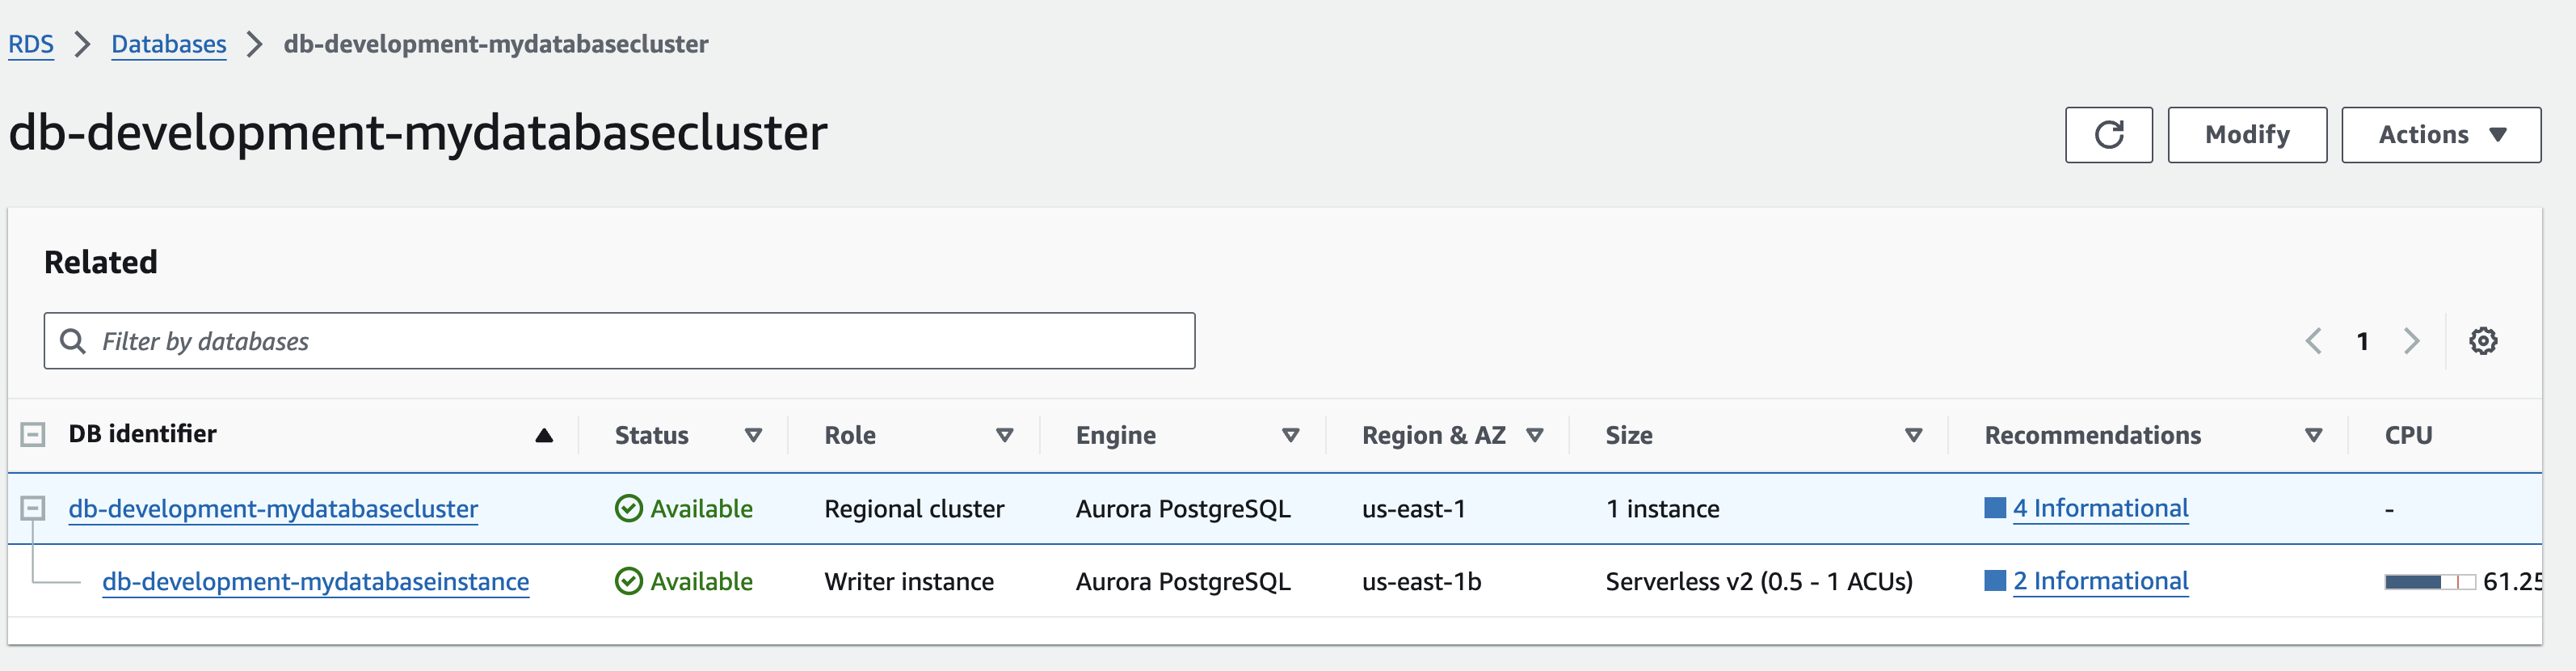This screenshot has height=671, width=2576.
Task: Click the refresh icon button
Action: [2108, 135]
